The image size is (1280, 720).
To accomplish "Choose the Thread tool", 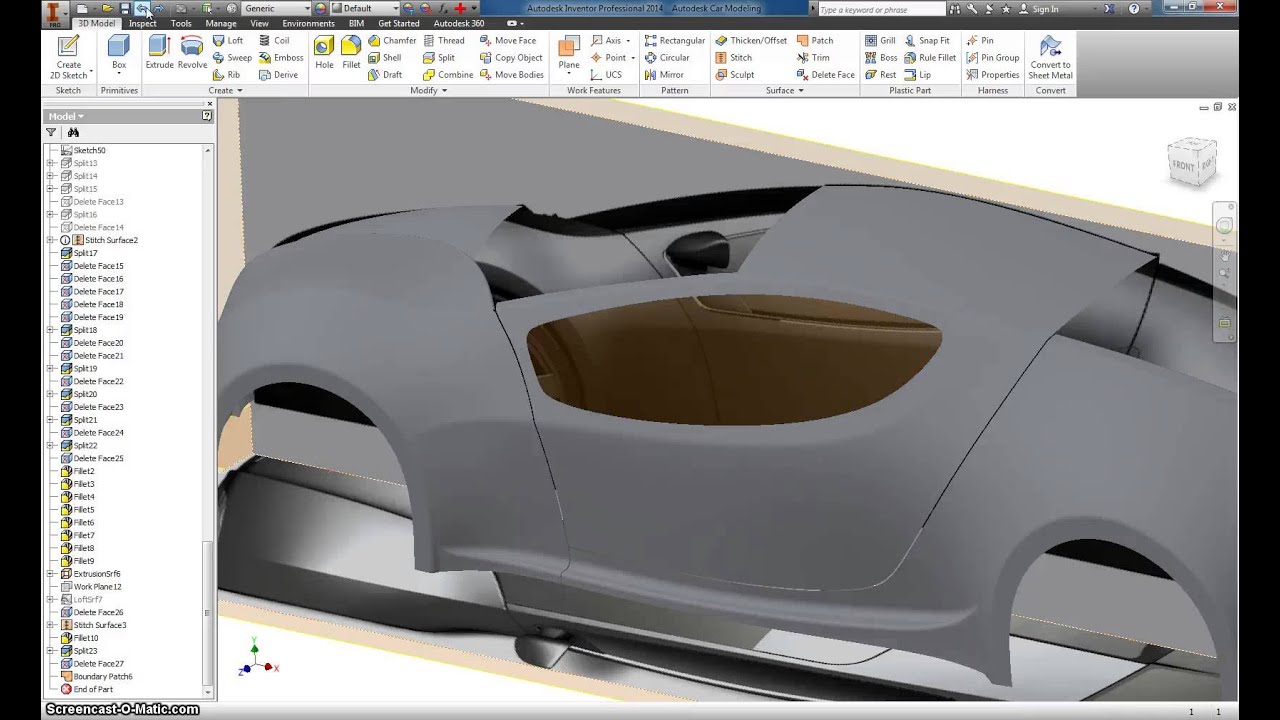I will point(443,41).
